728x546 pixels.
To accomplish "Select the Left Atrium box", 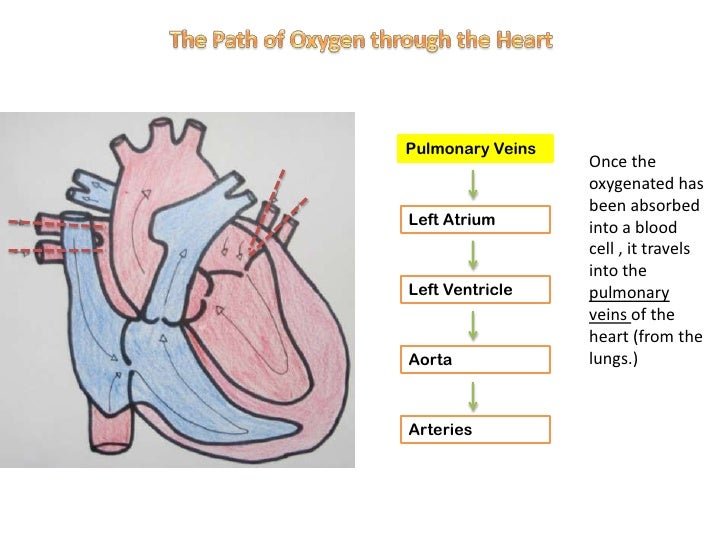I will 476,219.
